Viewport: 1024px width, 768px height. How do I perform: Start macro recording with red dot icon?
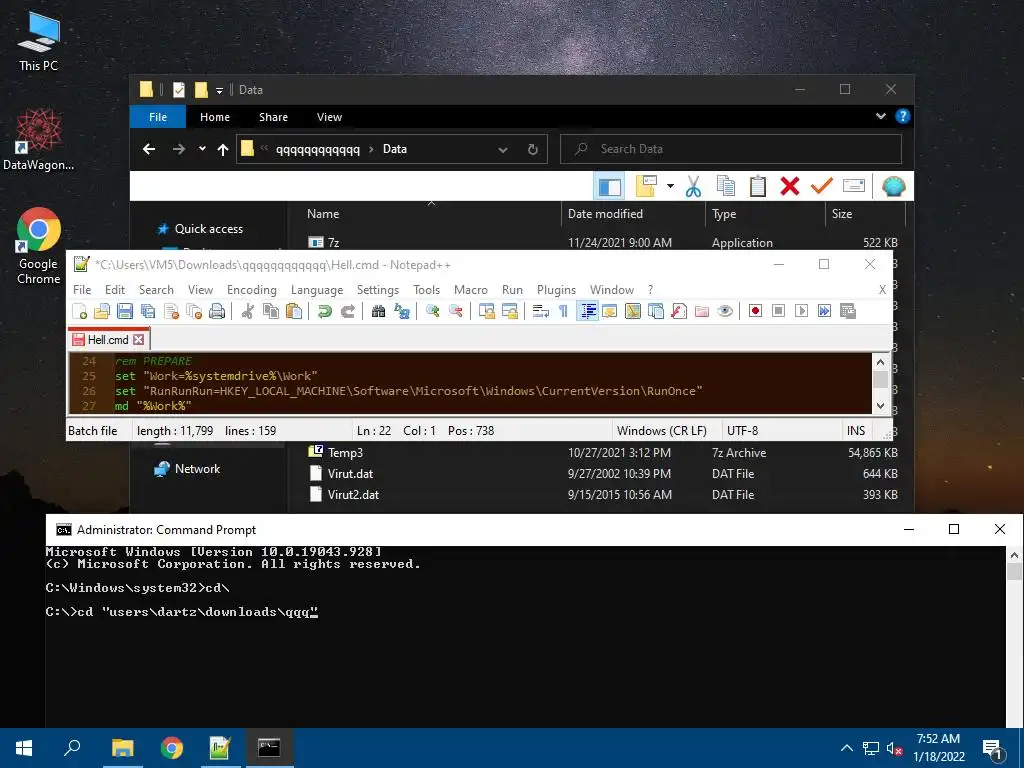pyautogui.click(x=756, y=312)
